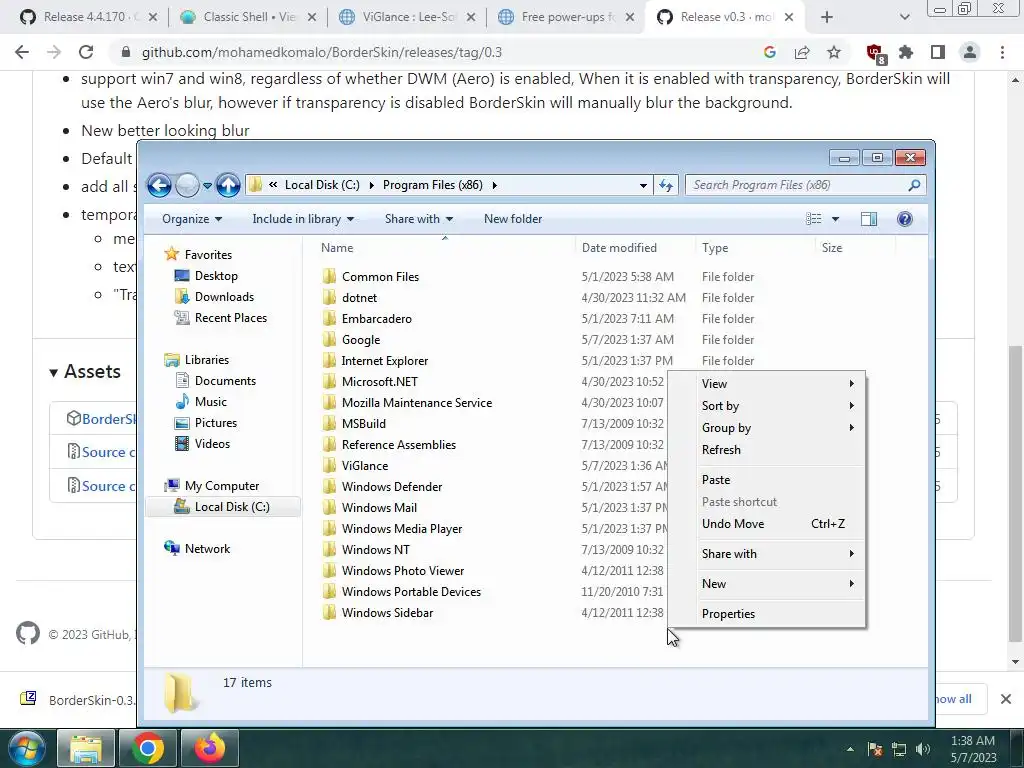Open the New submenu in context menu
This screenshot has width=1024, height=768.
click(x=778, y=584)
